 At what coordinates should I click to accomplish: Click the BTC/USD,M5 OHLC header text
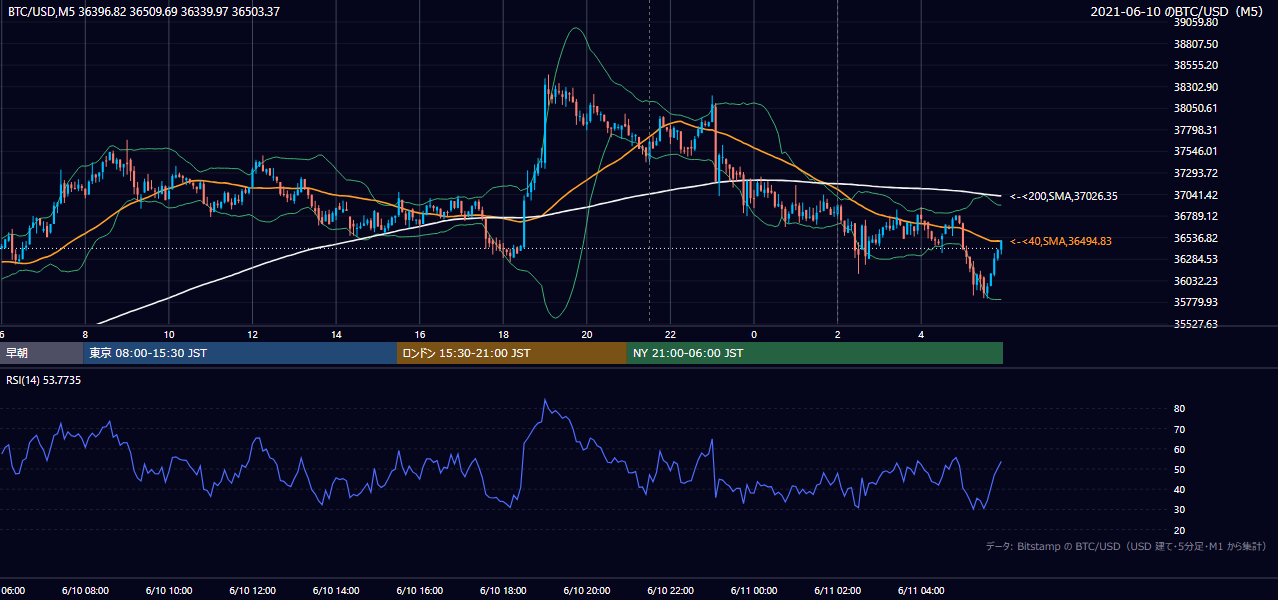pyautogui.click(x=144, y=11)
